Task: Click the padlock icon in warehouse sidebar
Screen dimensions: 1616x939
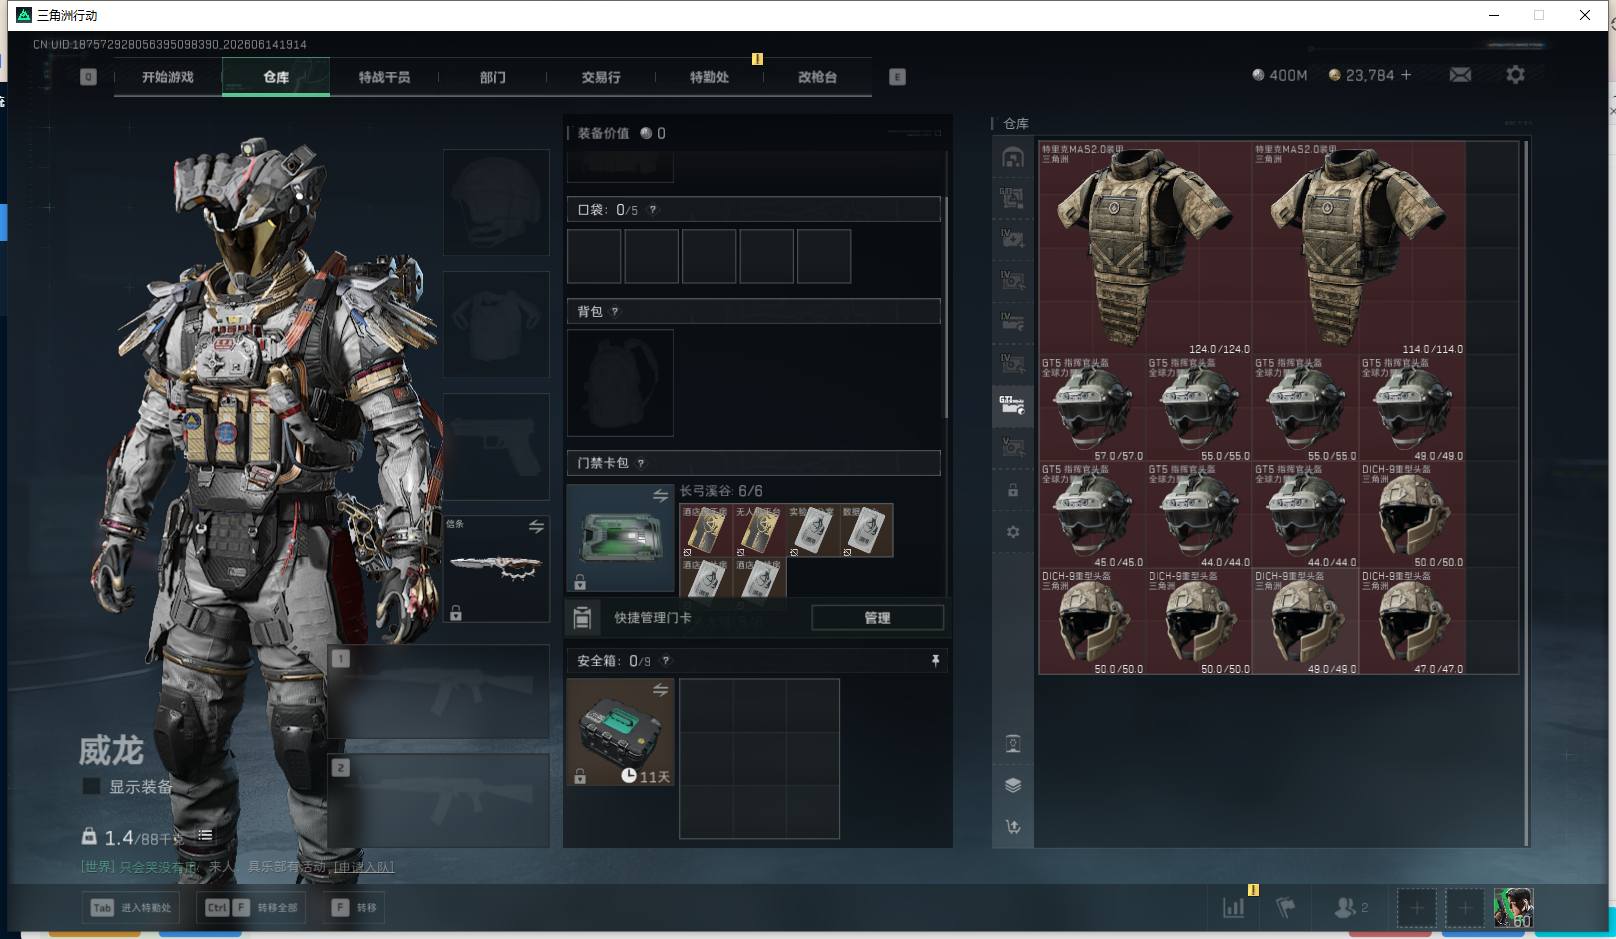Action: tap(1013, 490)
